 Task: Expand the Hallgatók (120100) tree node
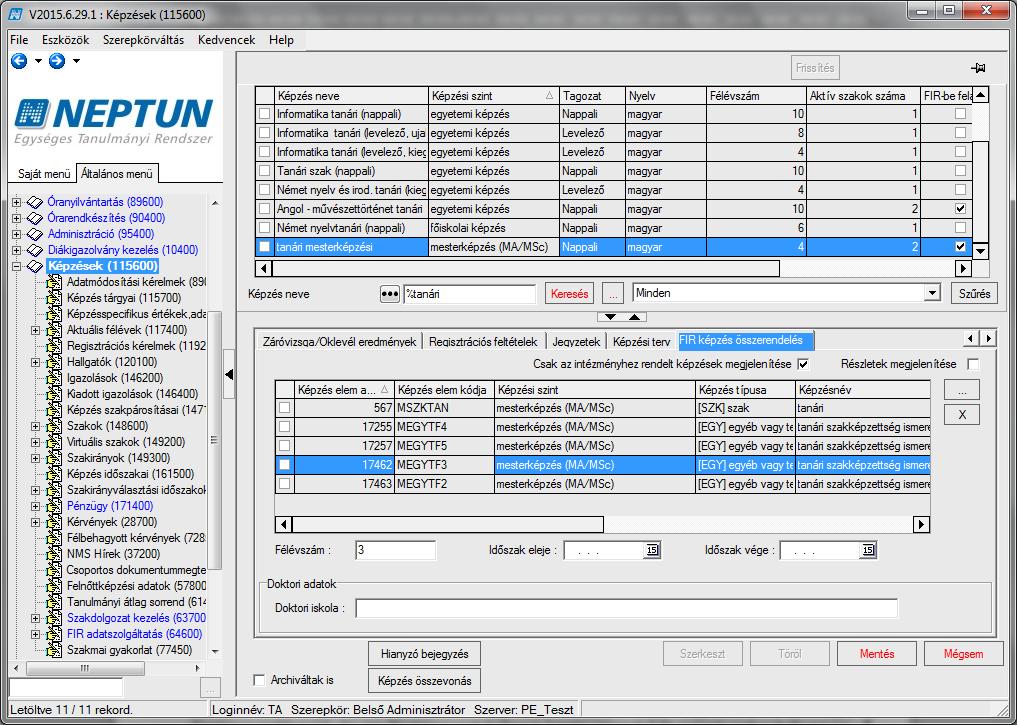[x=36, y=362]
